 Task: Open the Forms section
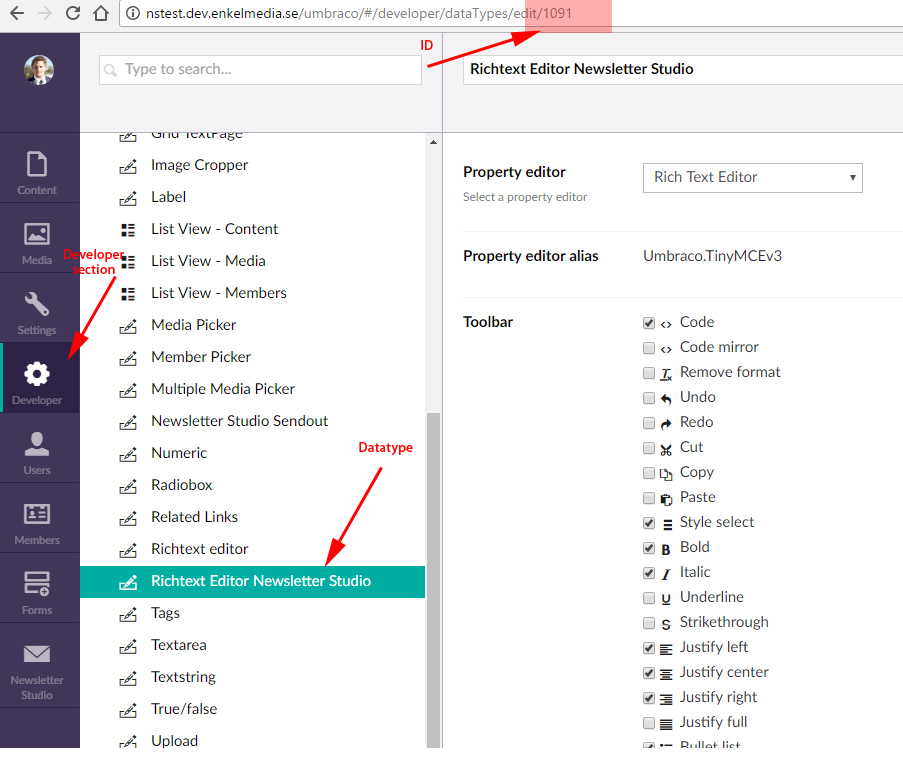point(37,593)
